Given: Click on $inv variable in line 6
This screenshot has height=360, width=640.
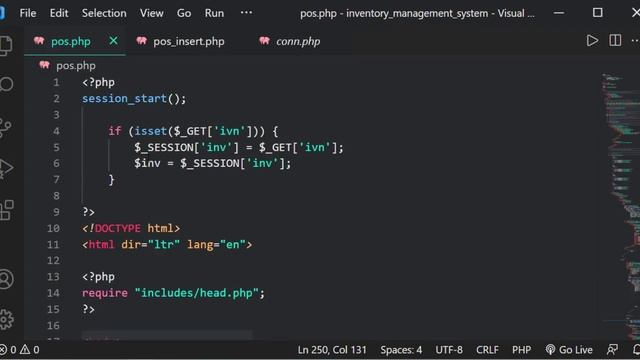Looking at the screenshot, I should pos(147,163).
